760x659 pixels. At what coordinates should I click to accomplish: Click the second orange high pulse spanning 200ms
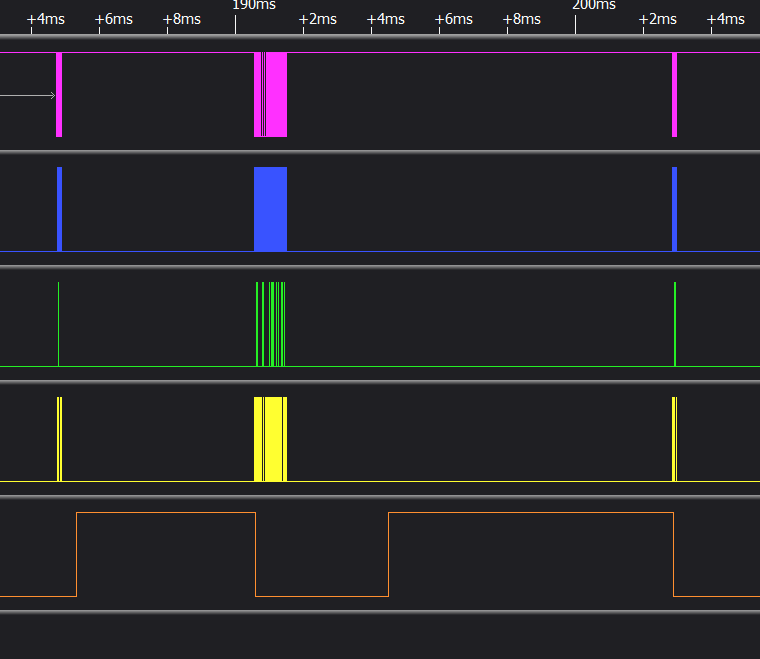tap(531, 554)
